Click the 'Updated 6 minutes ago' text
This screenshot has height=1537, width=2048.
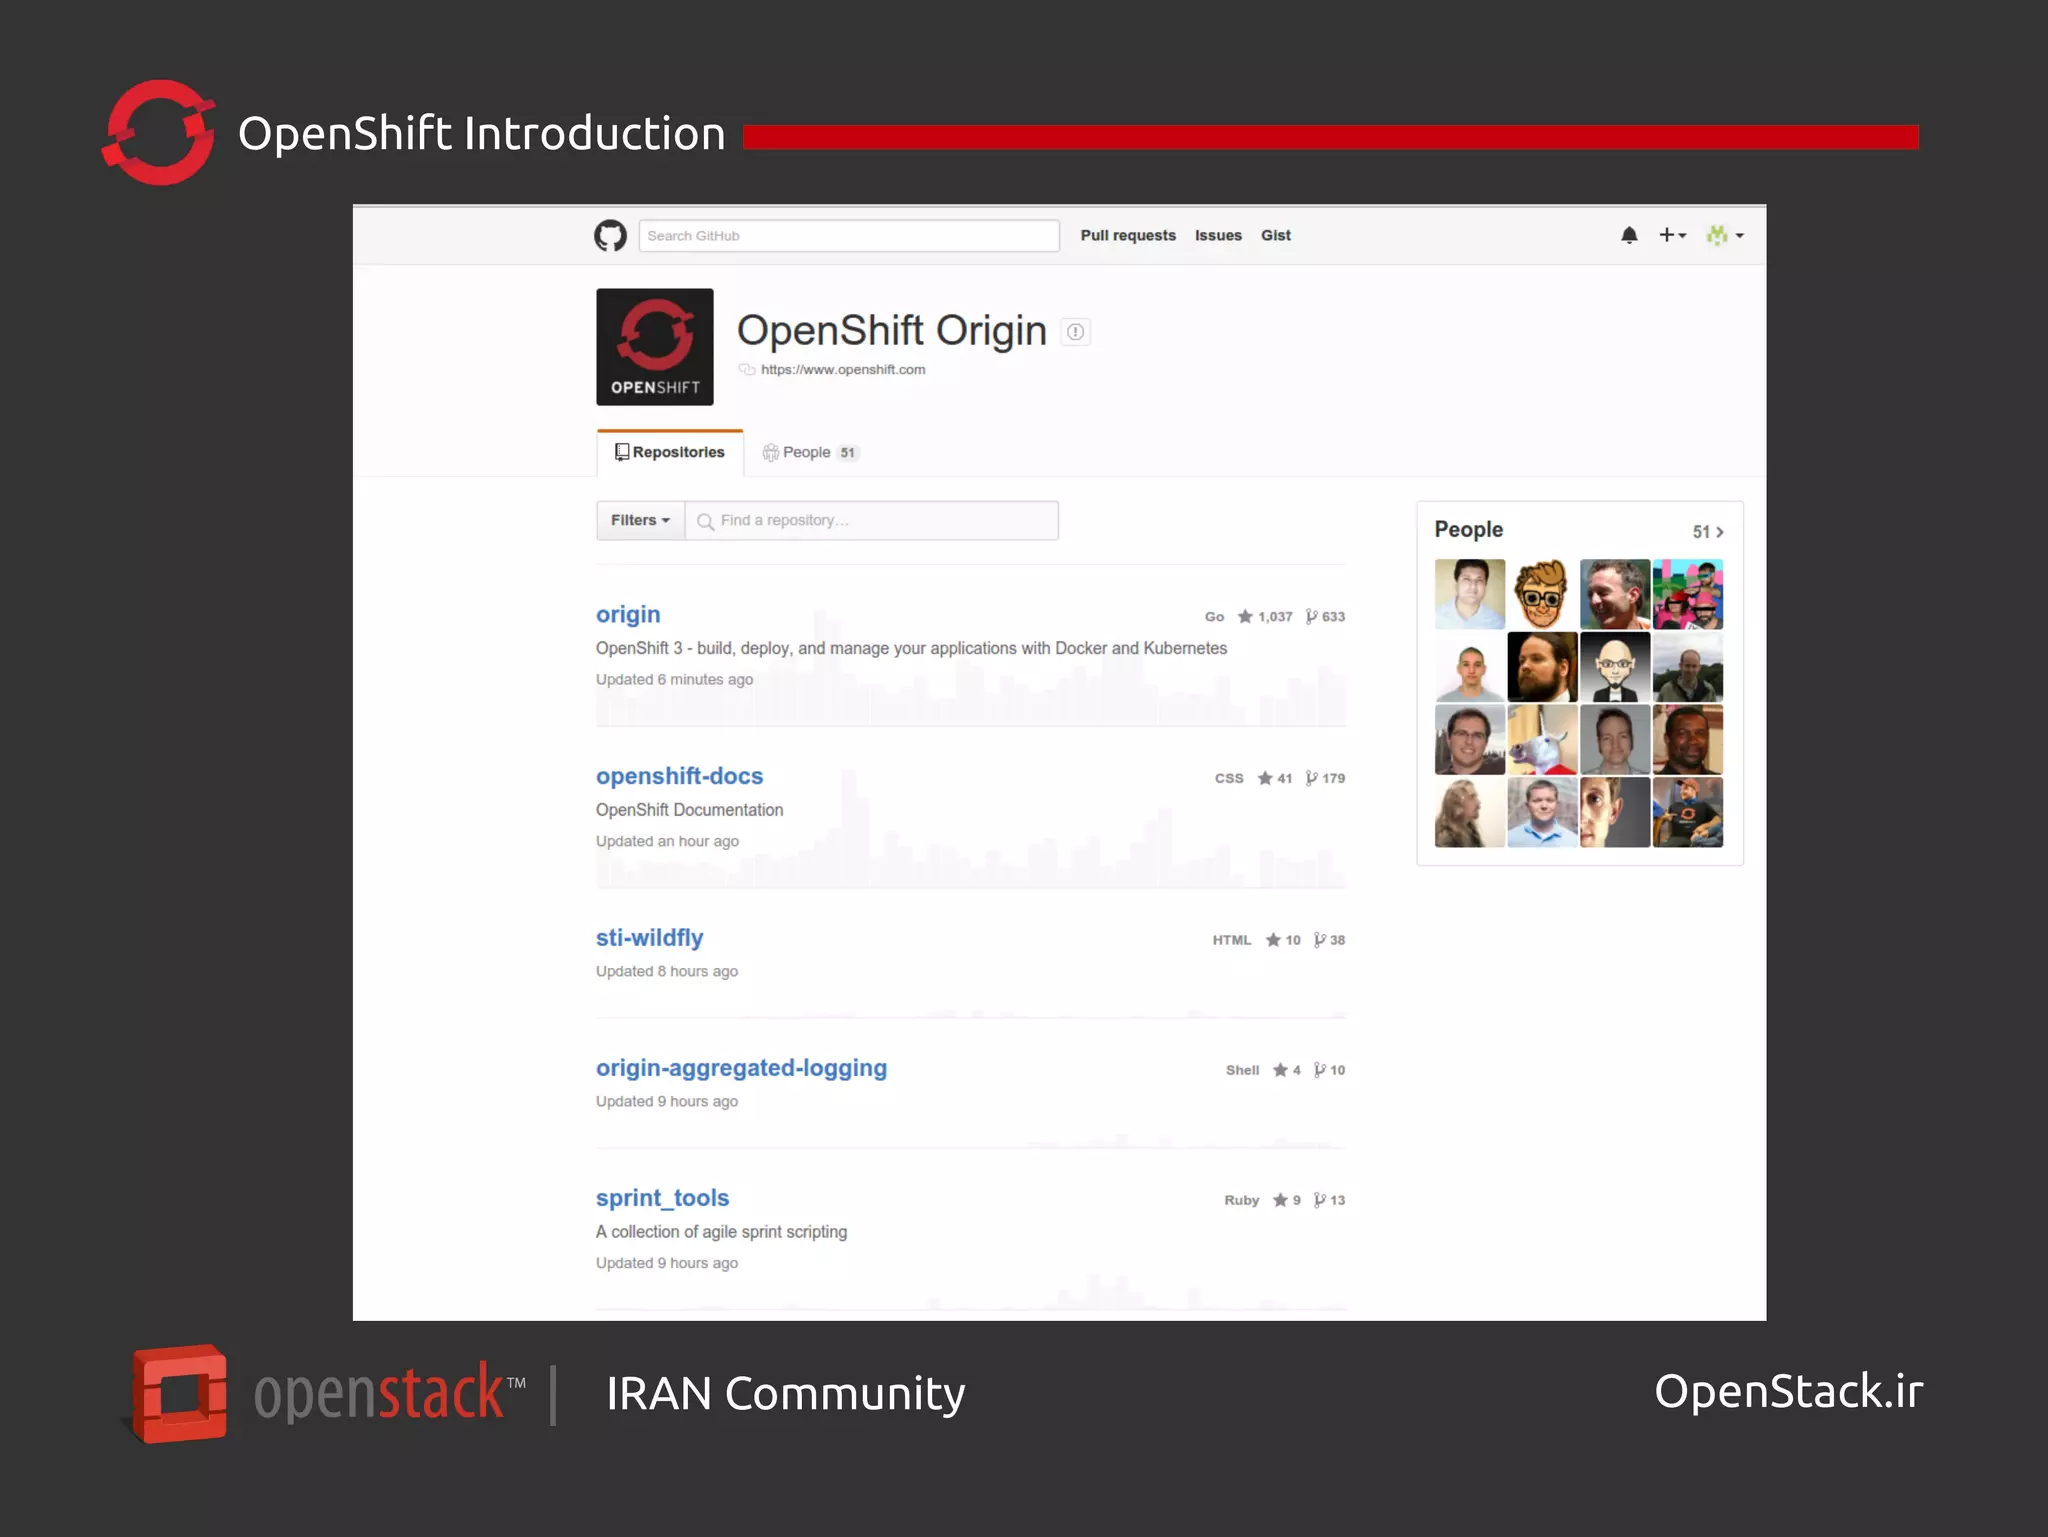[674, 679]
